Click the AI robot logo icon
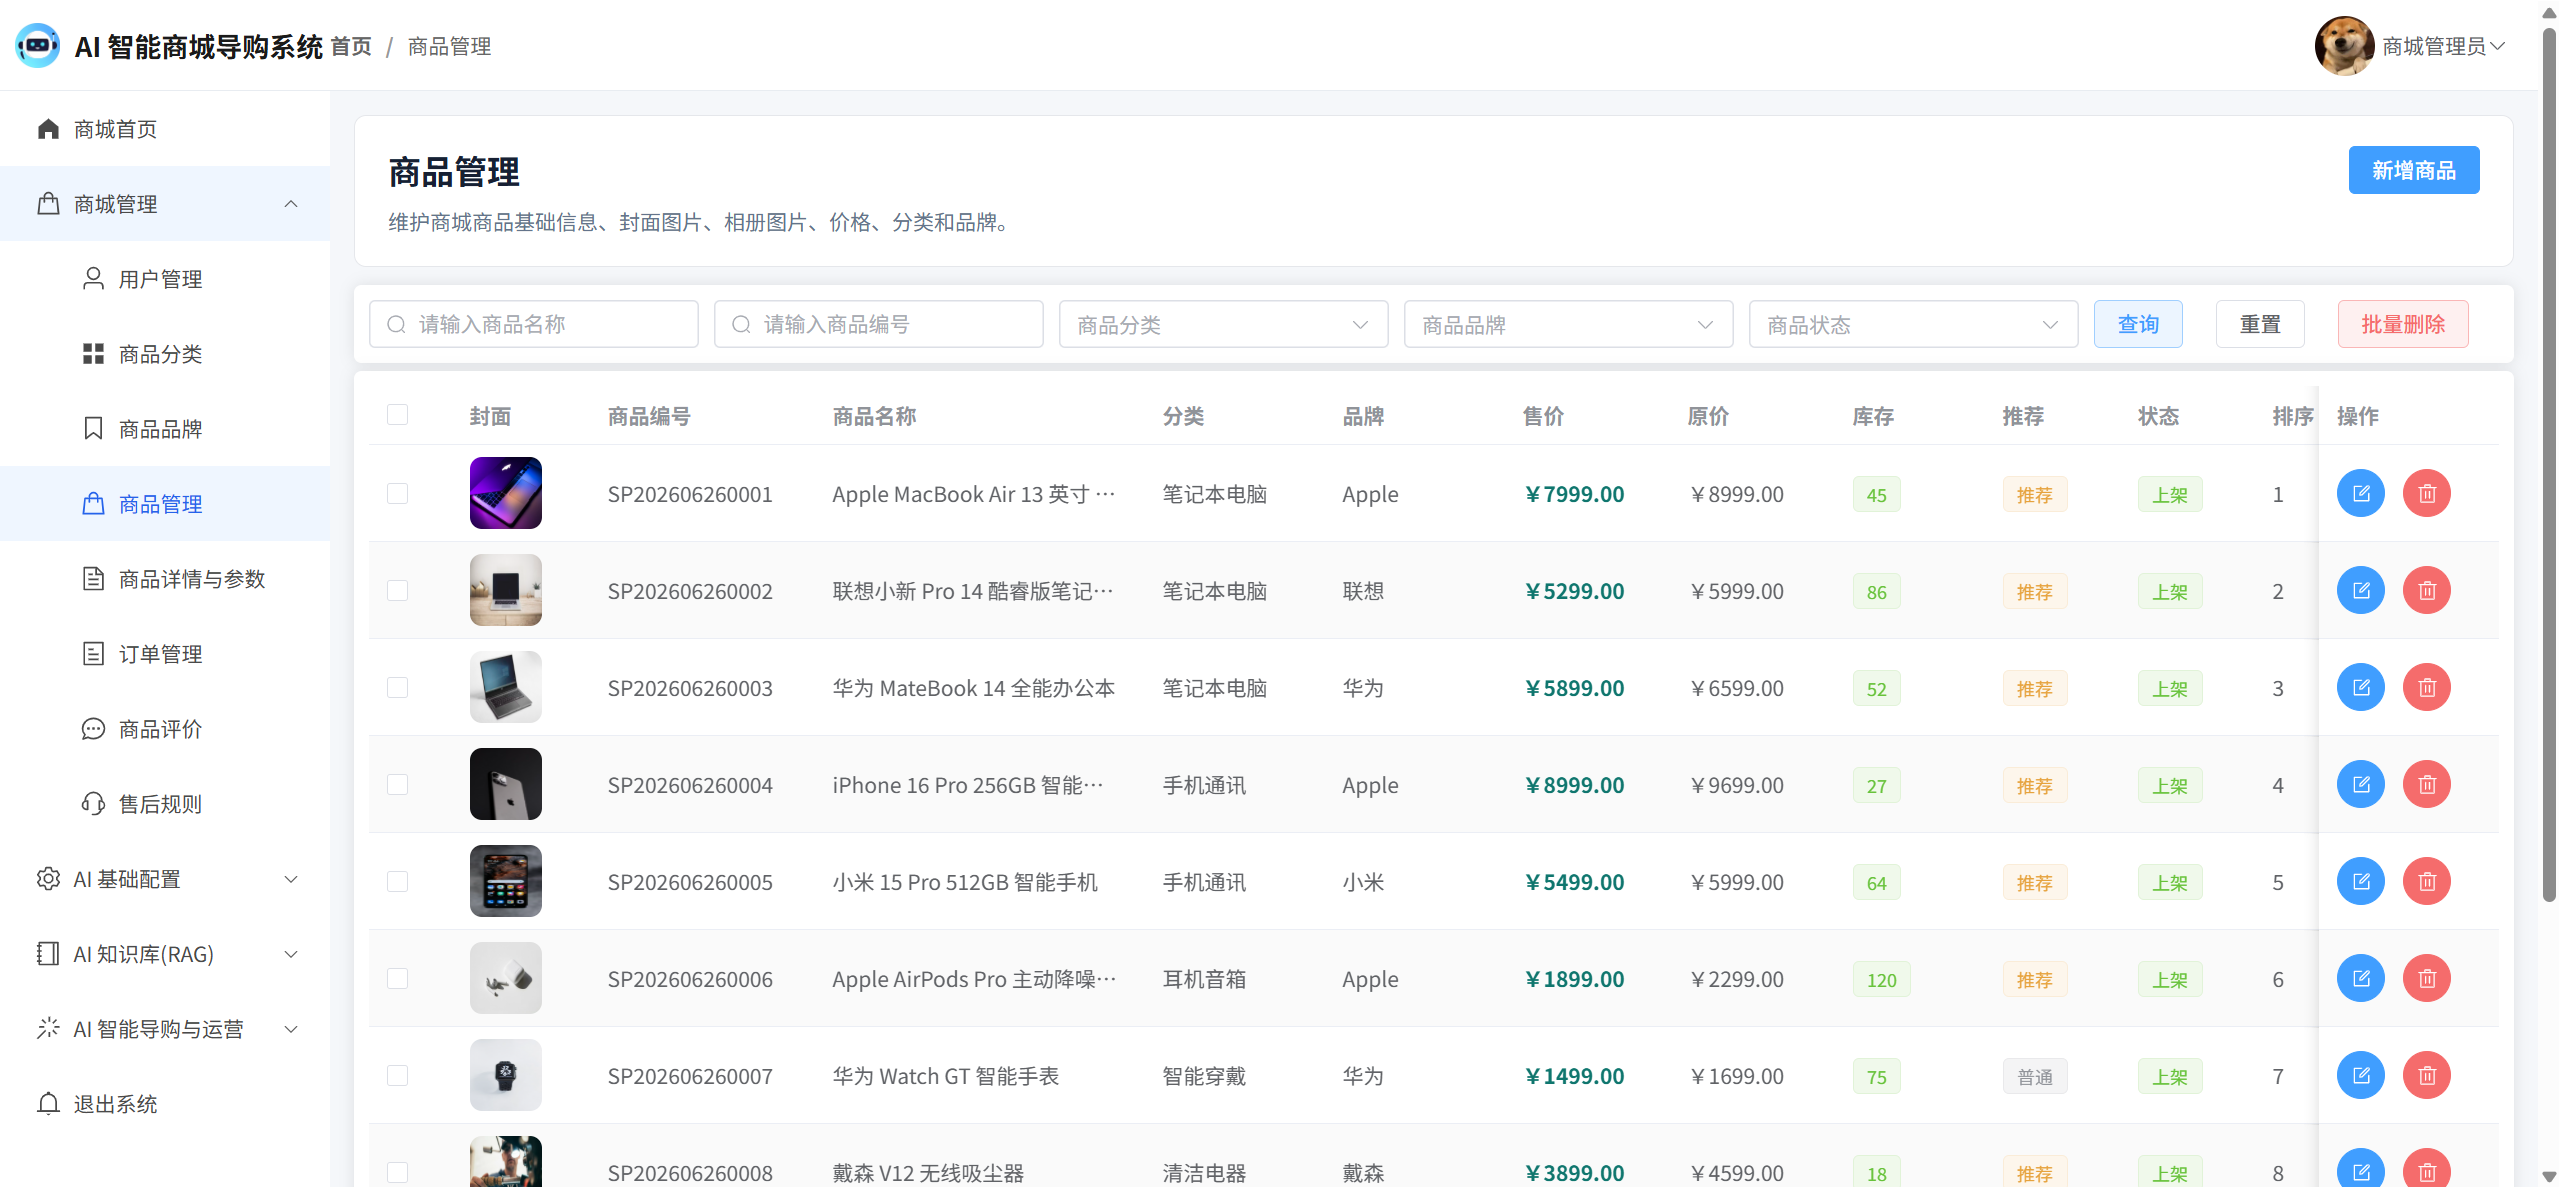2559x1187 pixels. coord(38,46)
